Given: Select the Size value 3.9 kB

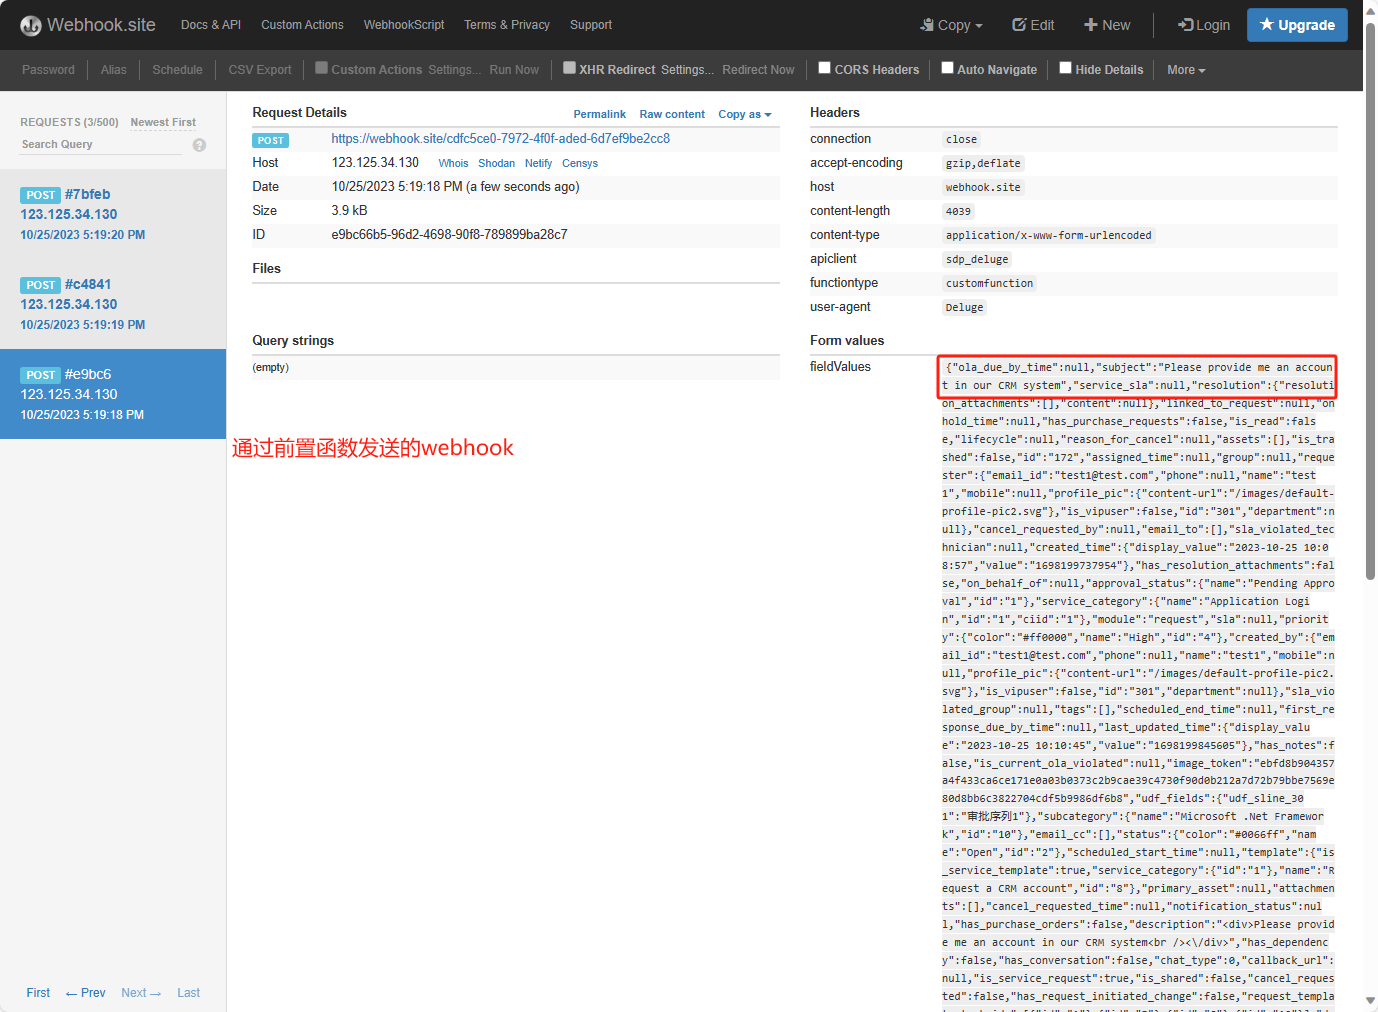Looking at the screenshot, I should [349, 211].
